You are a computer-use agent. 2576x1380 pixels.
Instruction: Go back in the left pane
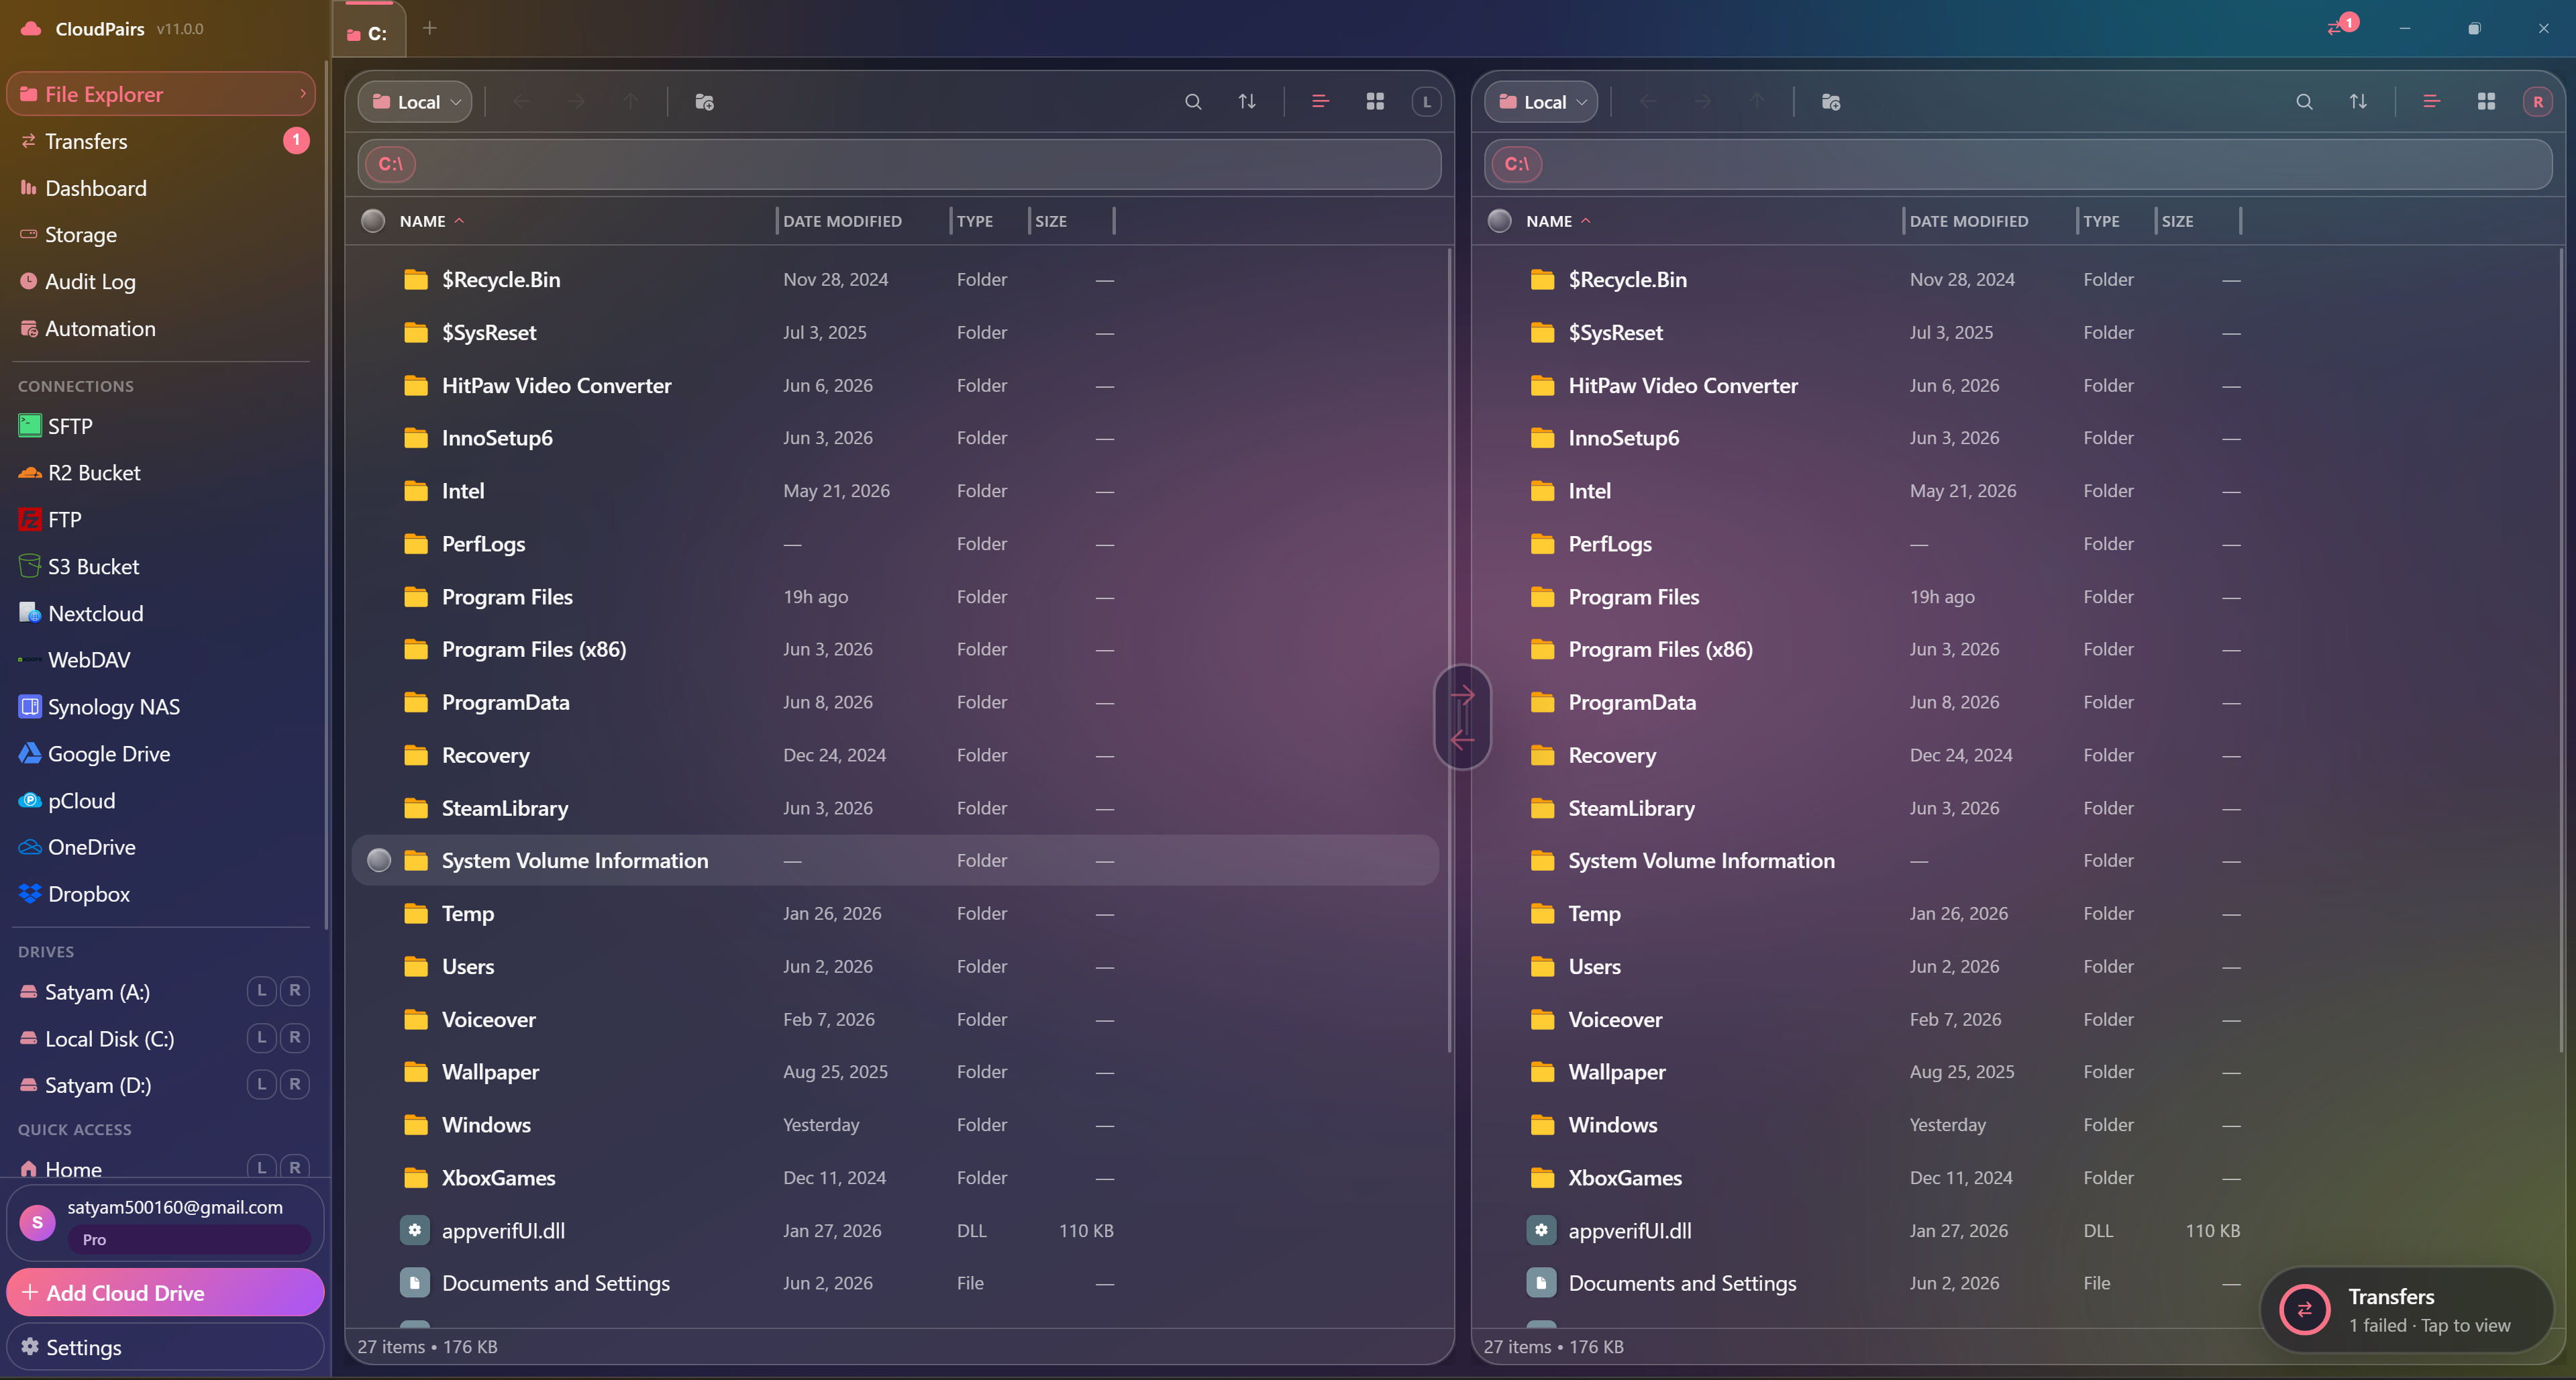click(x=521, y=102)
